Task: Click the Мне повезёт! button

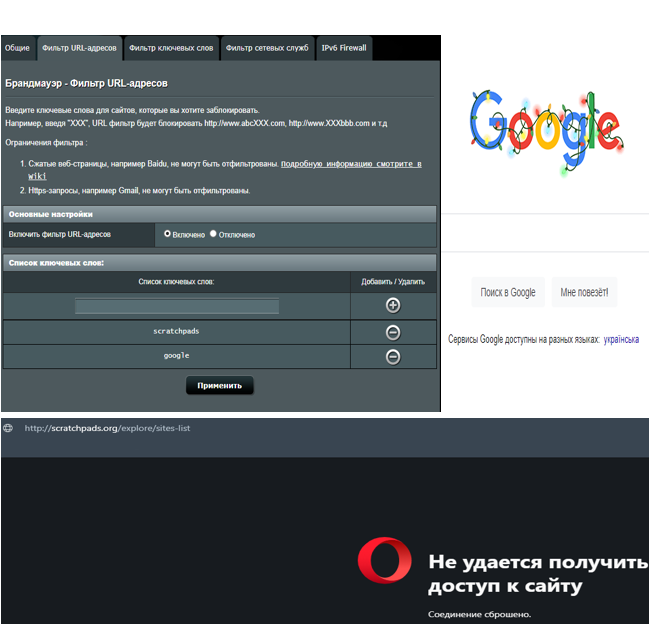Action: [x=584, y=292]
